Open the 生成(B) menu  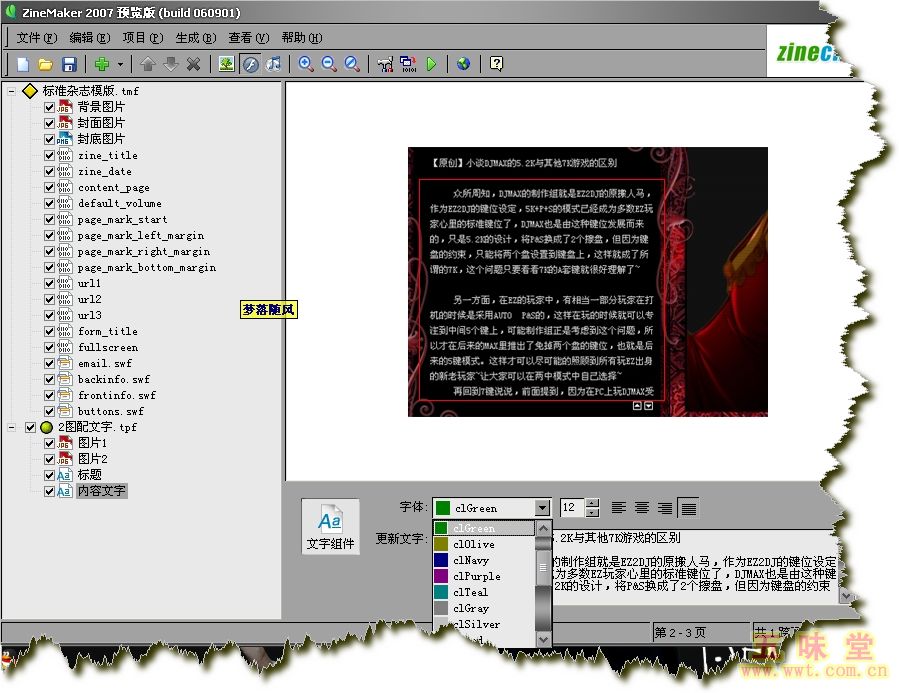195,38
